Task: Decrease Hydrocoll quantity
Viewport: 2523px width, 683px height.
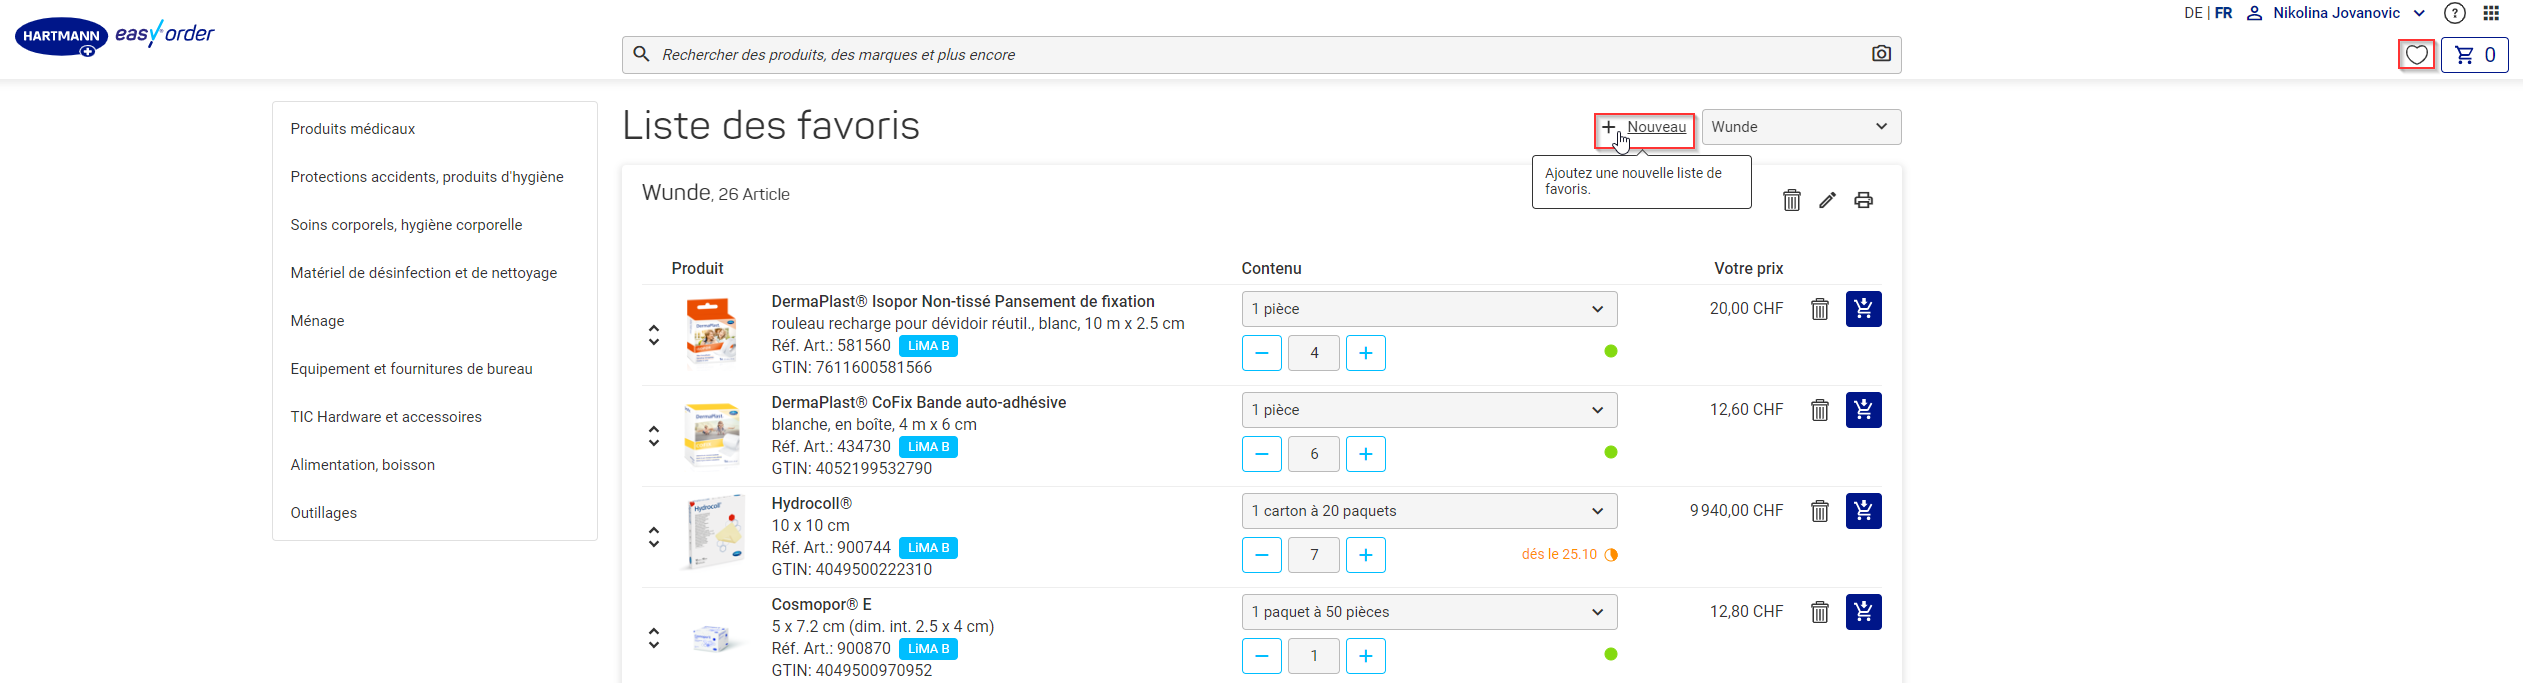Action: 1261,555
